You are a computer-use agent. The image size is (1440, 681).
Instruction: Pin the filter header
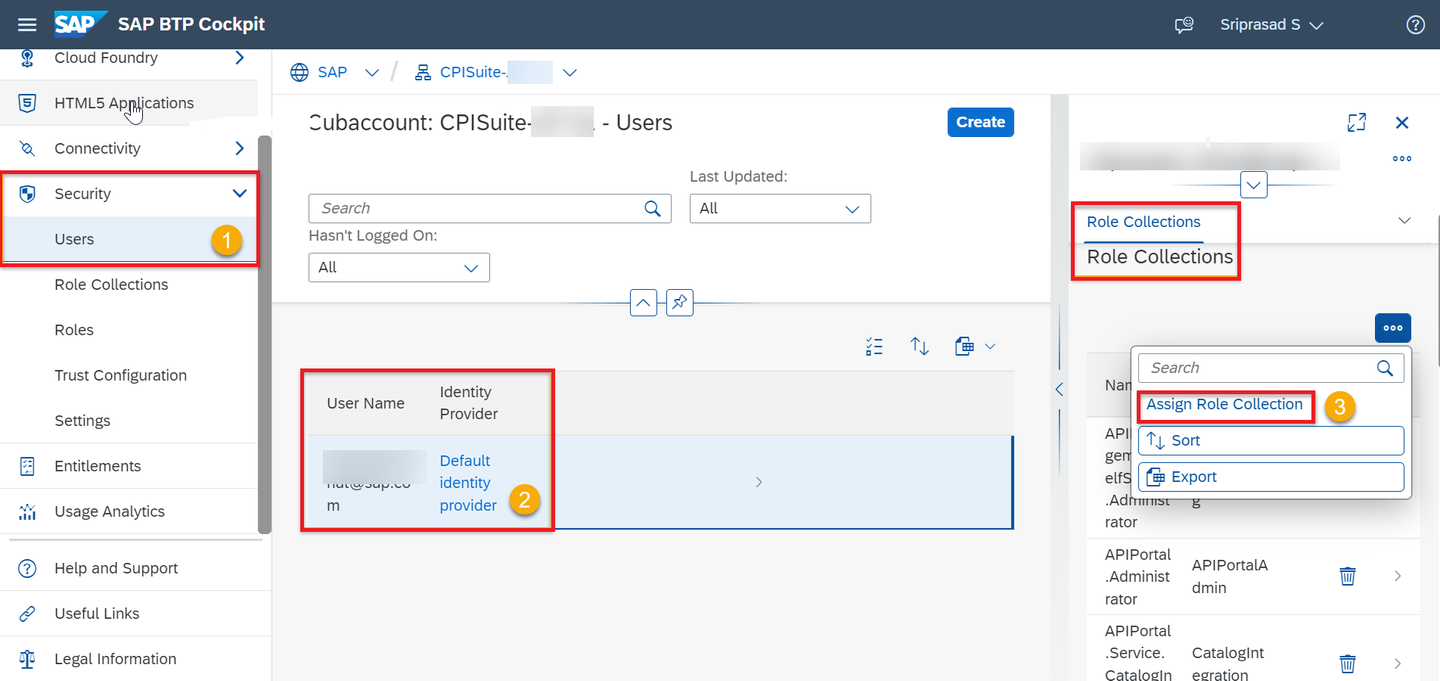tap(680, 302)
